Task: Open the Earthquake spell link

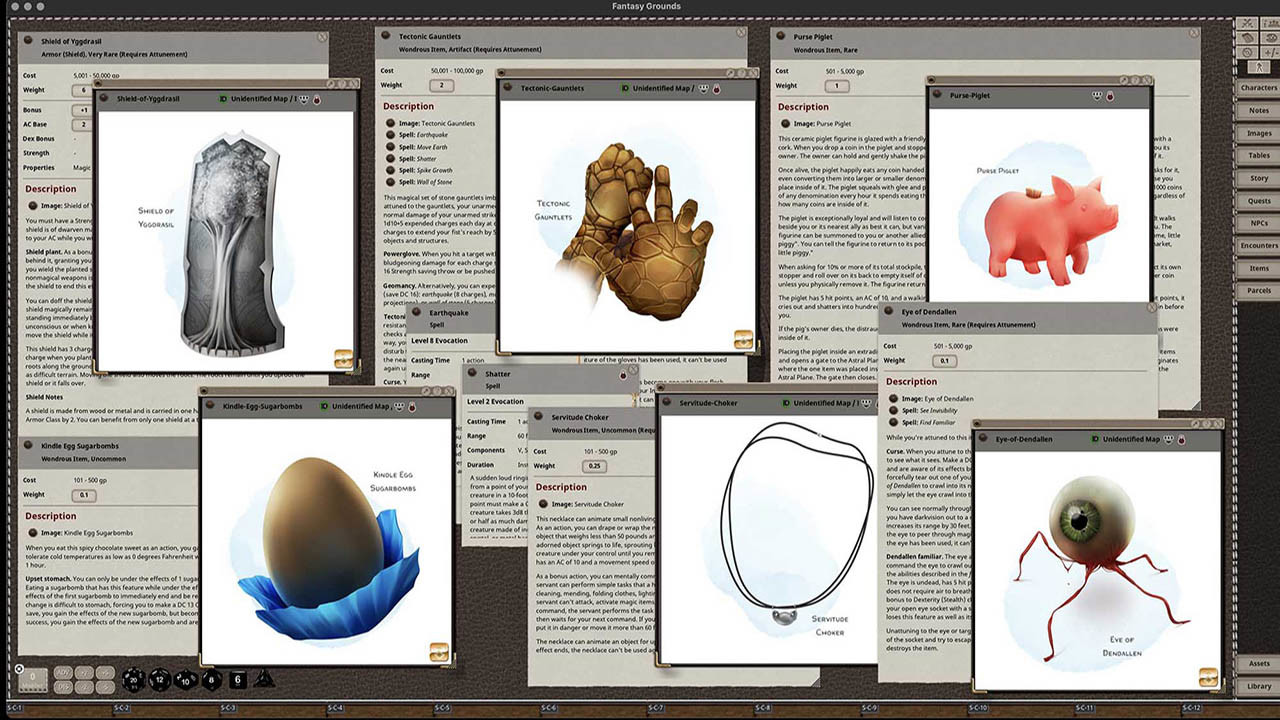Action: tap(431, 135)
